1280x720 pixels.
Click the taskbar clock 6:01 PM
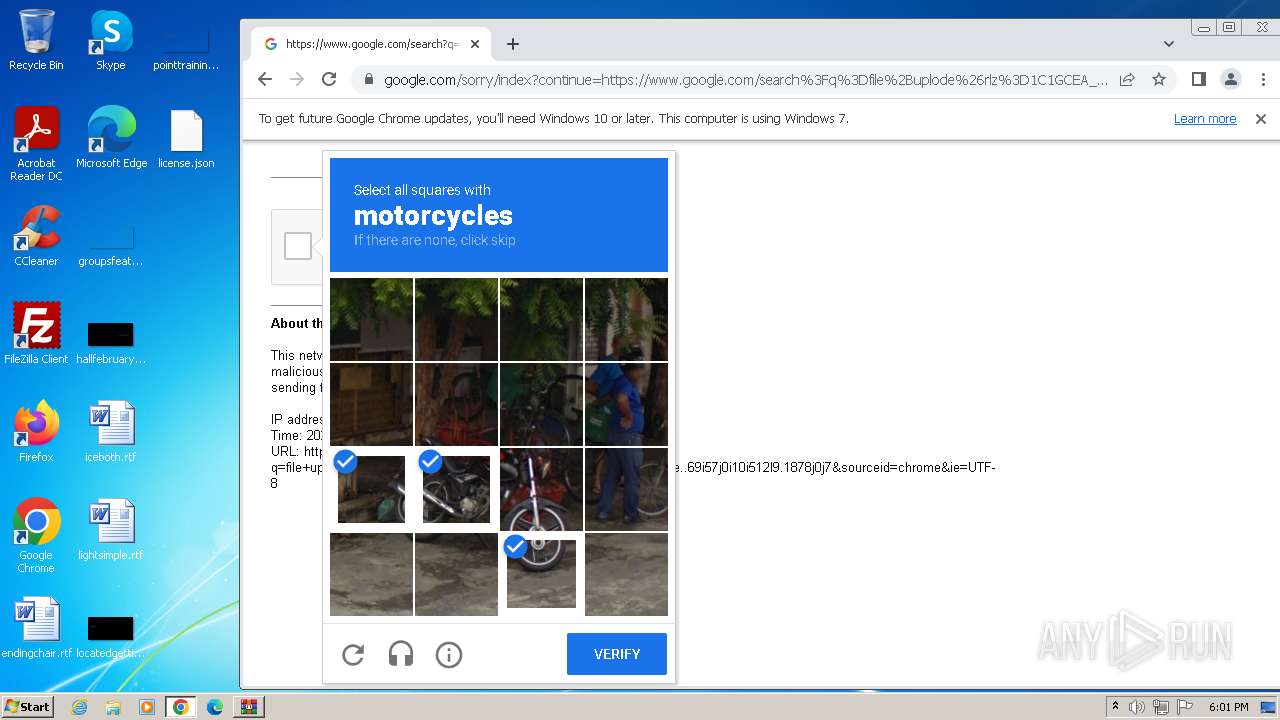tap(1228, 707)
